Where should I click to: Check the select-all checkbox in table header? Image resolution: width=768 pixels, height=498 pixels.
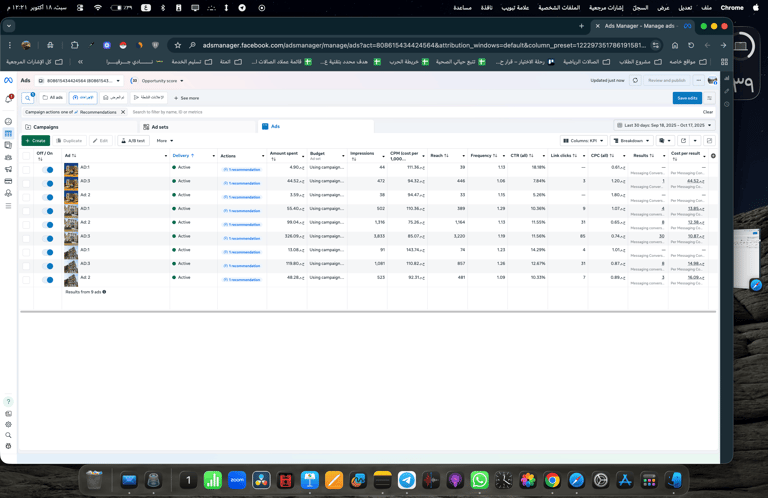[x=27, y=156]
